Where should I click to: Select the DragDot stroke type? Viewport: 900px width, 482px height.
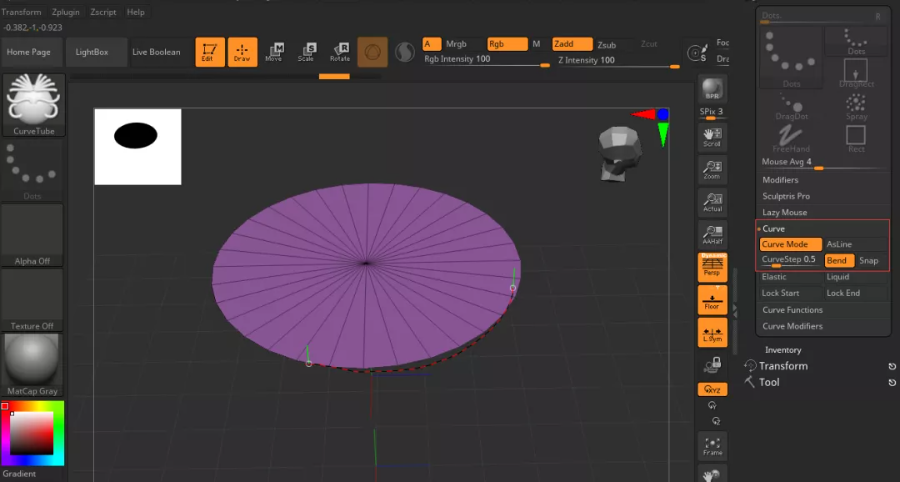pyautogui.click(x=792, y=107)
